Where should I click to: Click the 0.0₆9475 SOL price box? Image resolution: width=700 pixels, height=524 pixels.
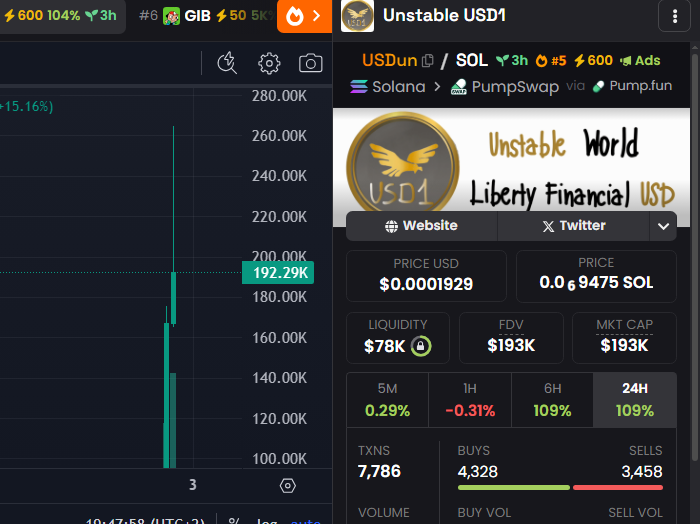[x=596, y=276]
